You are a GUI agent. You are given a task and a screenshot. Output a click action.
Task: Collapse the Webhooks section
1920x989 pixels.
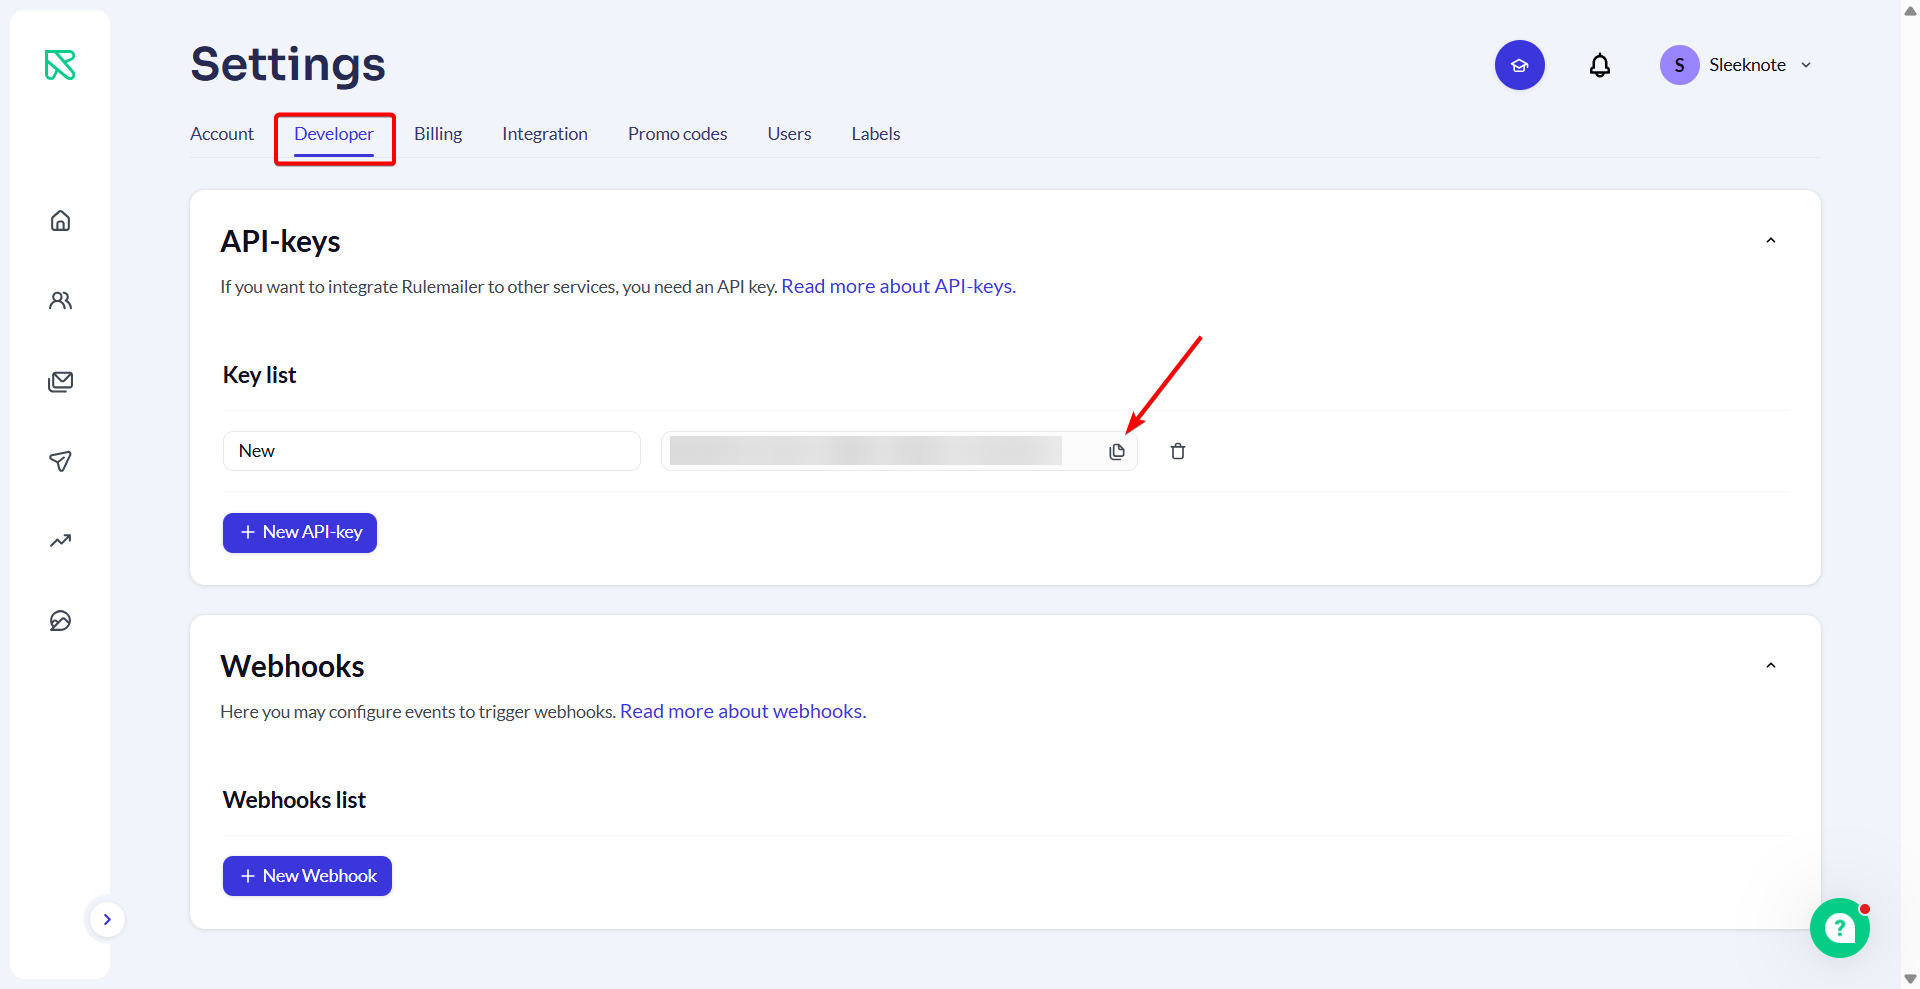click(x=1770, y=666)
